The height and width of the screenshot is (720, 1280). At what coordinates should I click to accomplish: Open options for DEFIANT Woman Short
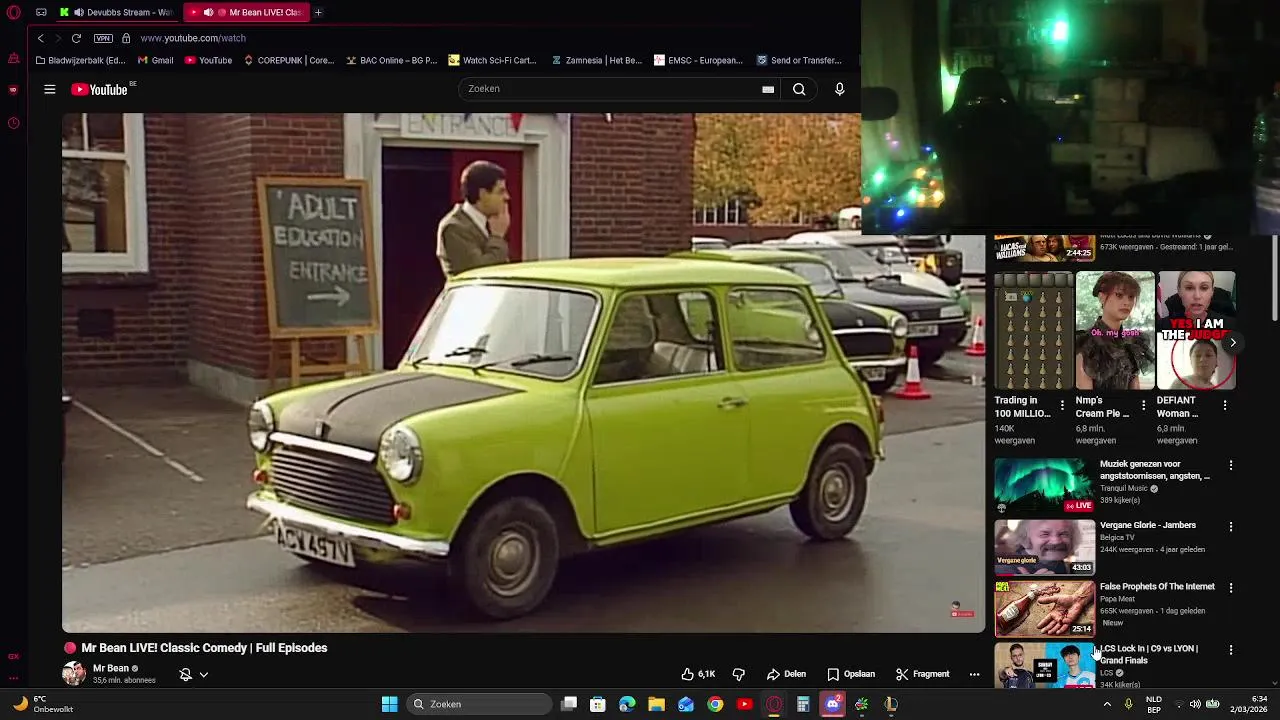pyautogui.click(x=1225, y=405)
